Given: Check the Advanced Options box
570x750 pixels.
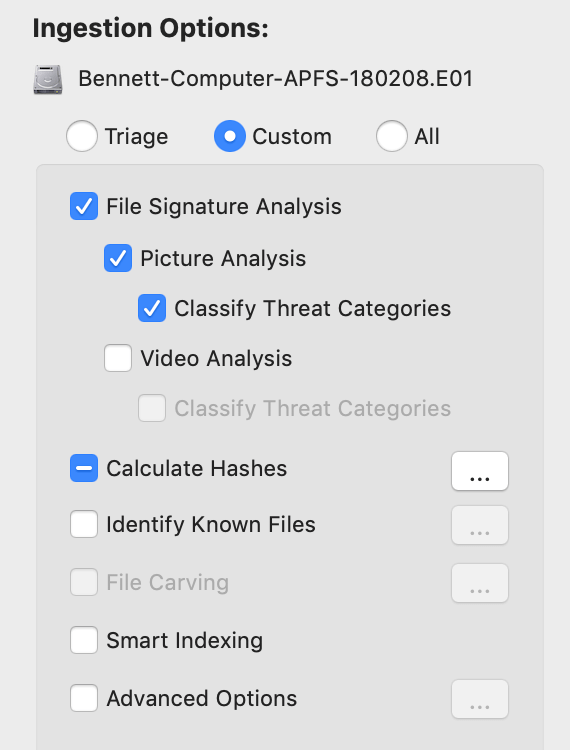Looking at the screenshot, I should tap(84, 698).
